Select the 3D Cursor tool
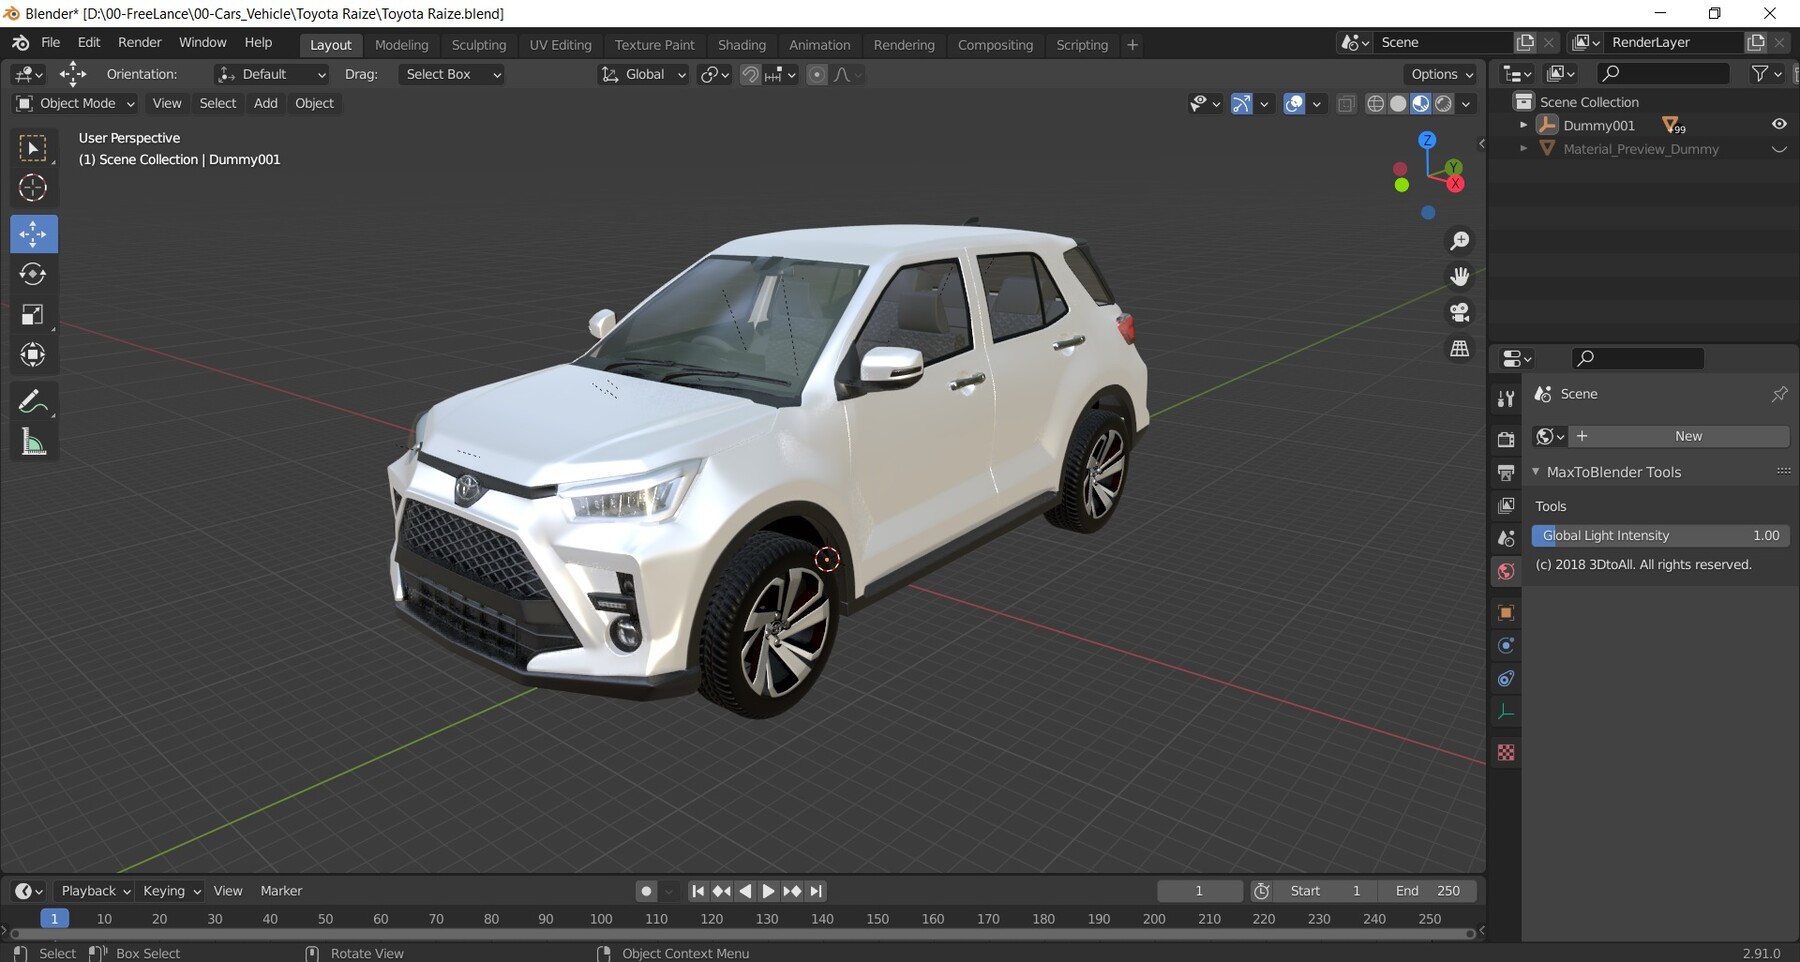This screenshot has height=962, width=1800. click(33, 187)
